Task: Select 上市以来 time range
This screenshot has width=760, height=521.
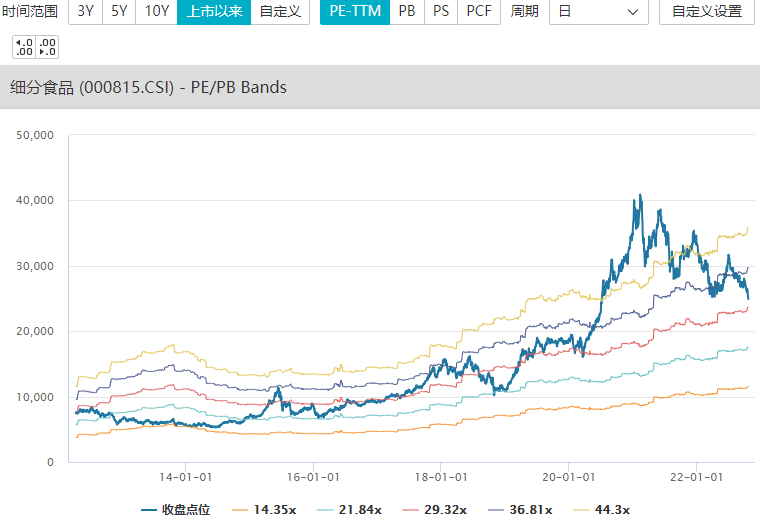Action: click(214, 12)
